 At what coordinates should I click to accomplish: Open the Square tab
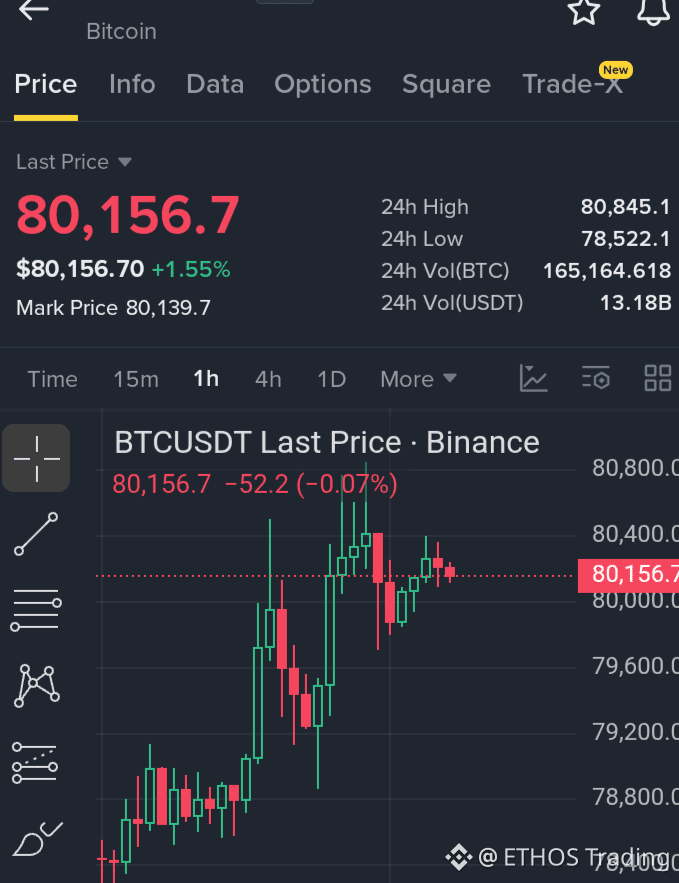tap(446, 84)
